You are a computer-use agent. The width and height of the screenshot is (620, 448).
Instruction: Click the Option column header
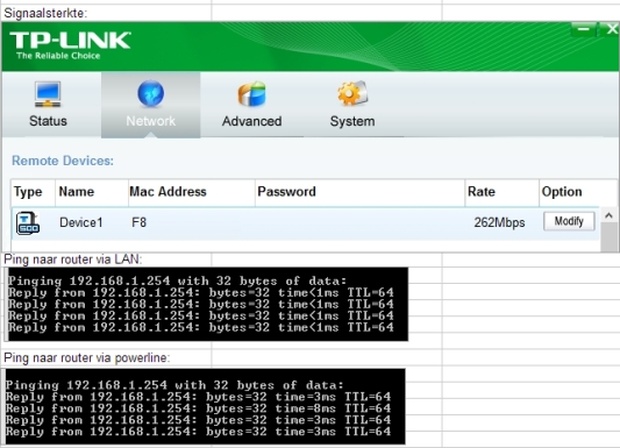point(561,192)
